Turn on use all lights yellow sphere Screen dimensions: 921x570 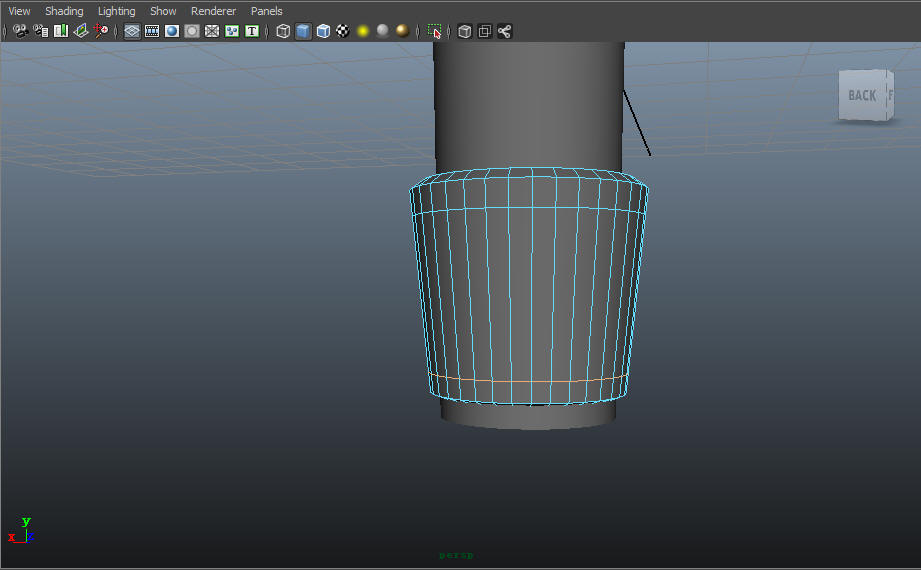[x=363, y=31]
